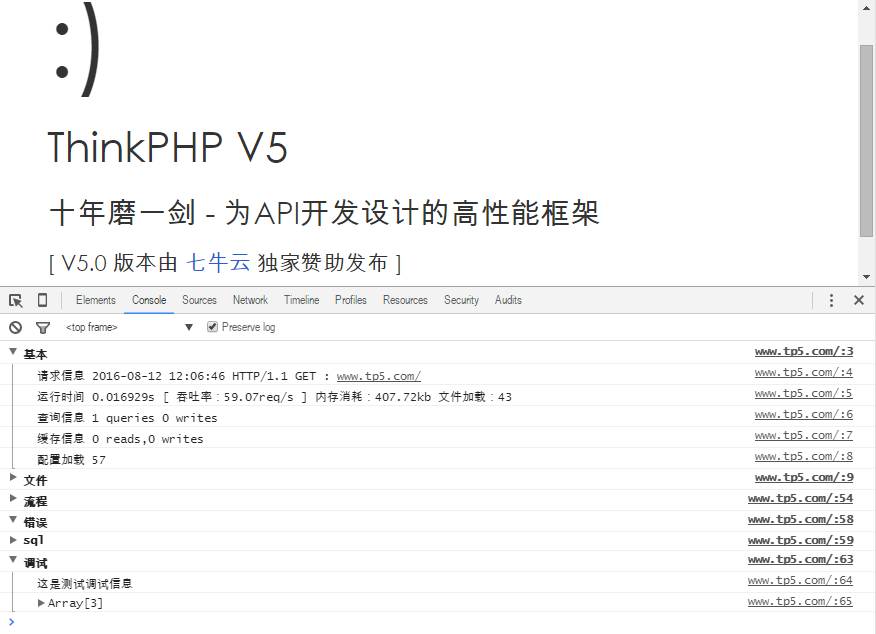Open source link www.tp5.com/:63
876x634 pixels.
click(x=801, y=559)
